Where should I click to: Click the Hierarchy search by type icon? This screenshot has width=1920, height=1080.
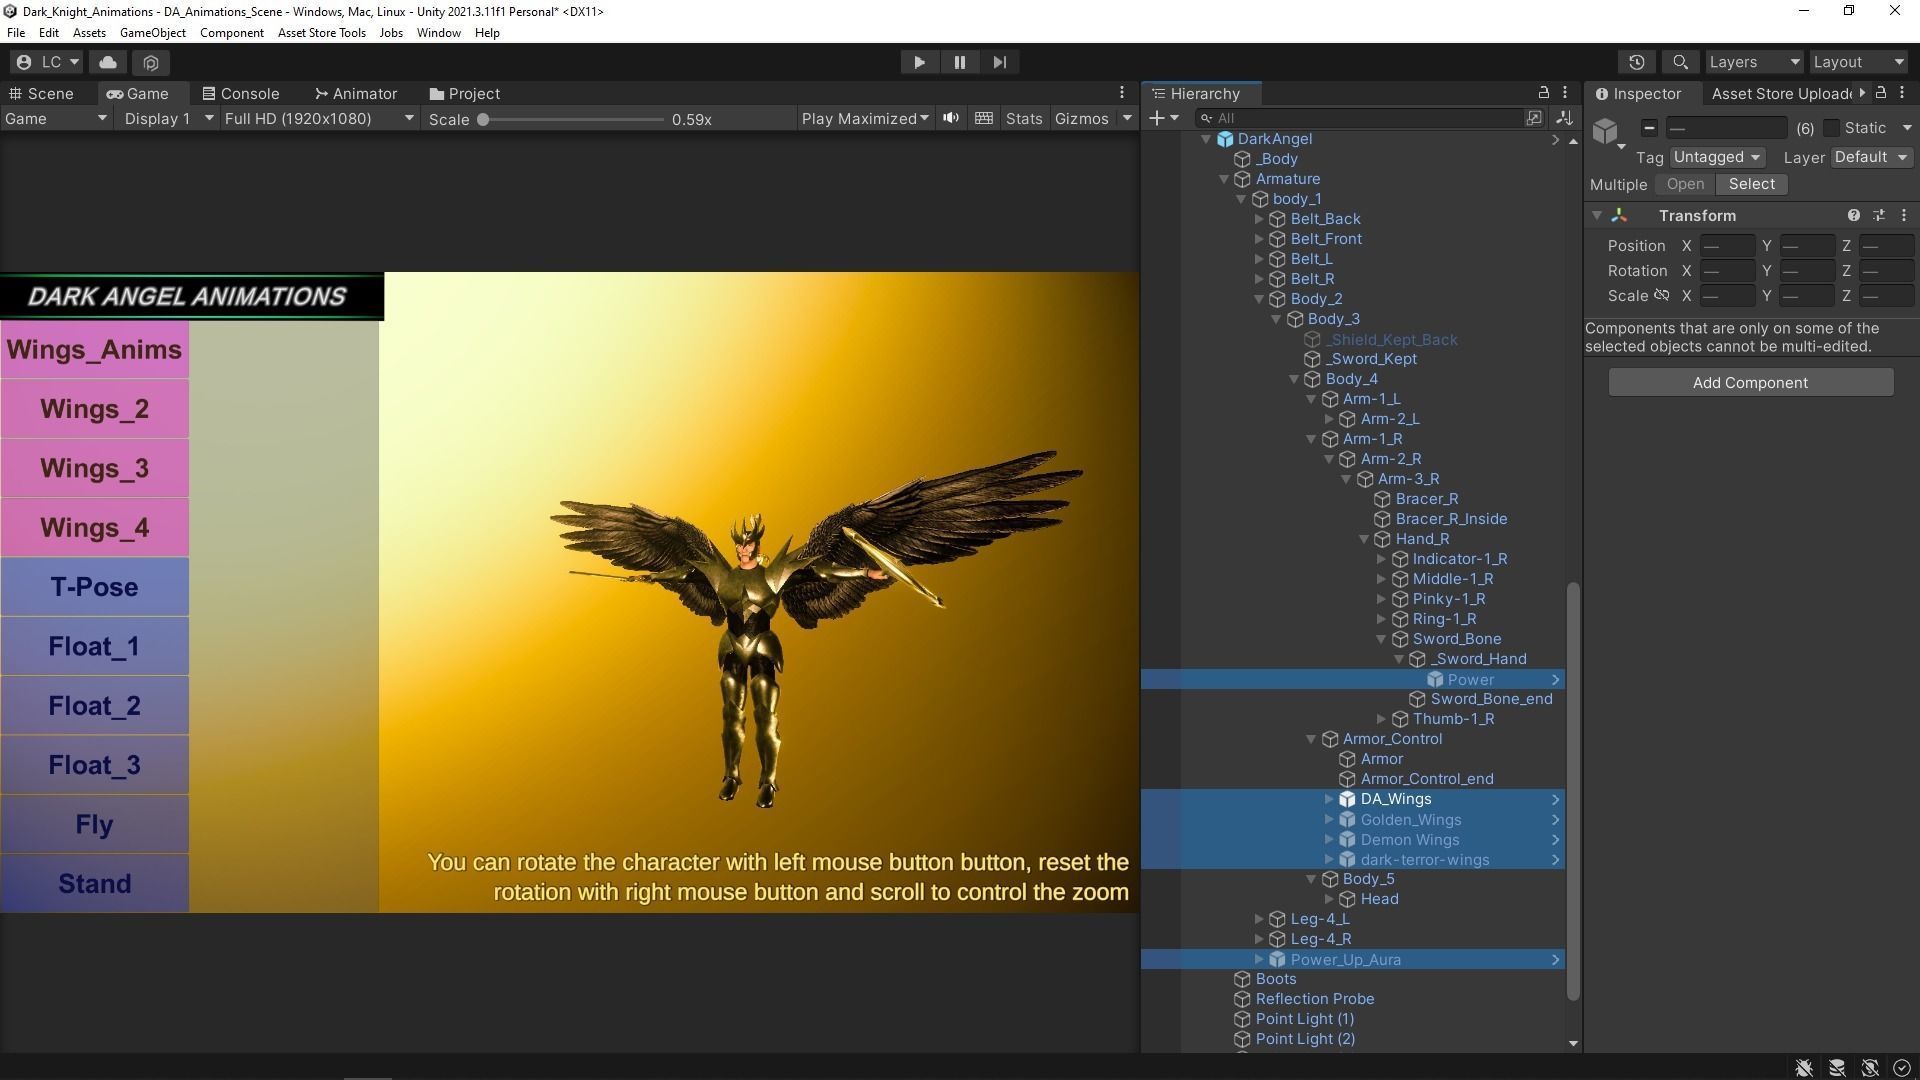[x=1533, y=118]
